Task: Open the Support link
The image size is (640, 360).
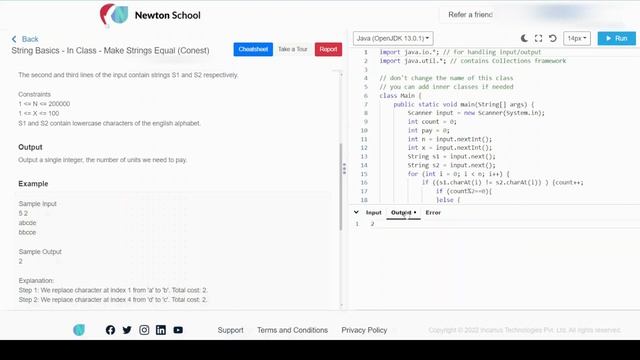Action: pyautogui.click(x=230, y=330)
